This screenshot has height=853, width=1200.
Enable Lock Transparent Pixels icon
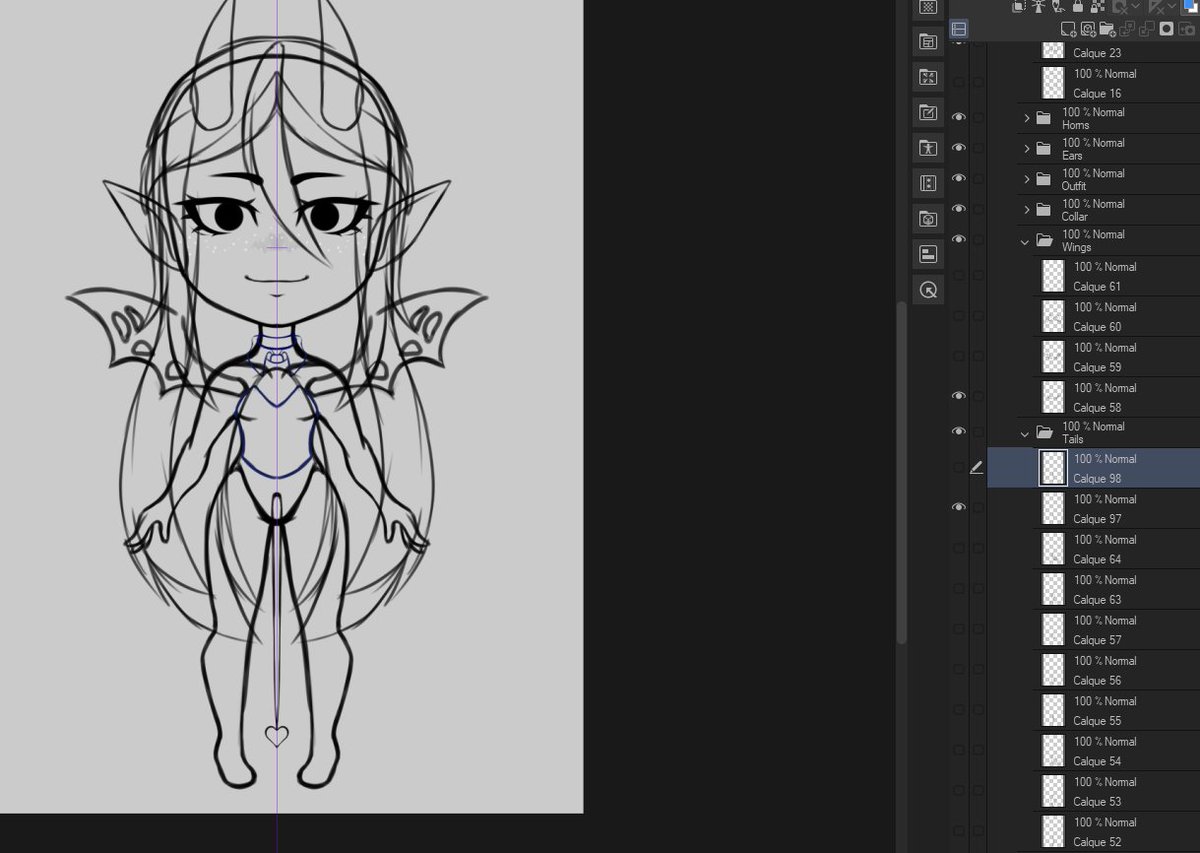(1096, 7)
